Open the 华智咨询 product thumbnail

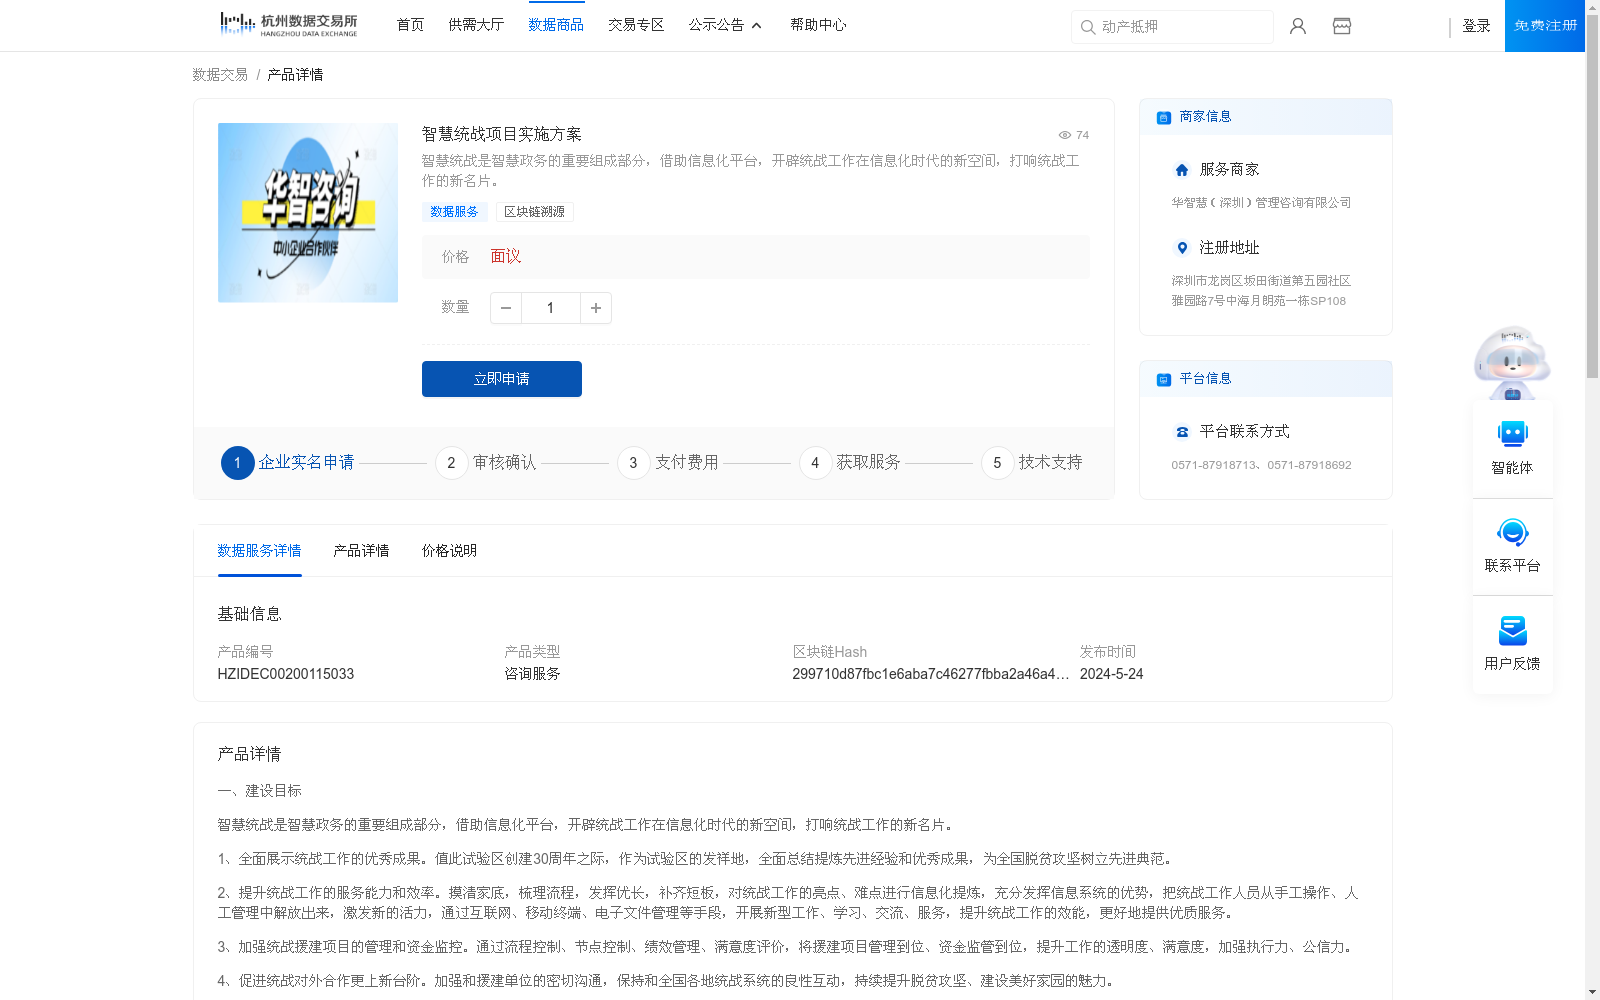click(x=308, y=213)
